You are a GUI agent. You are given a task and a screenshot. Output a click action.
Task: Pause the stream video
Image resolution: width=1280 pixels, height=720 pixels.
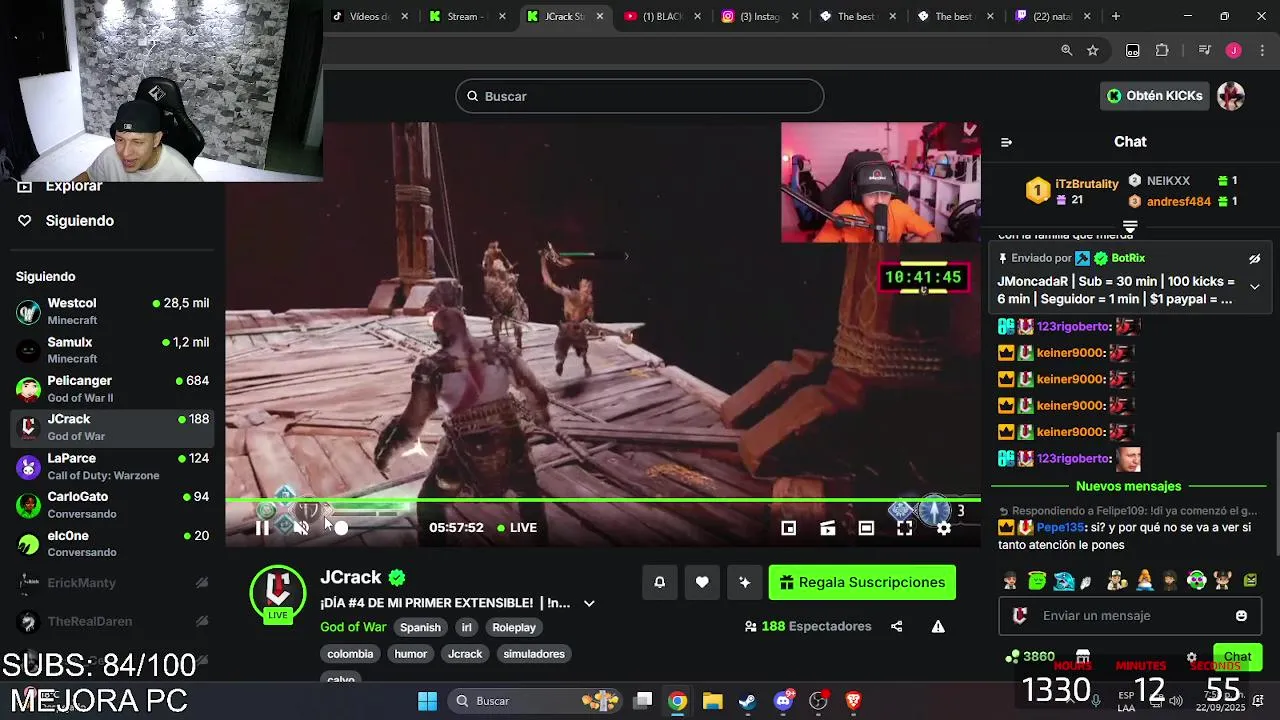coord(262,528)
